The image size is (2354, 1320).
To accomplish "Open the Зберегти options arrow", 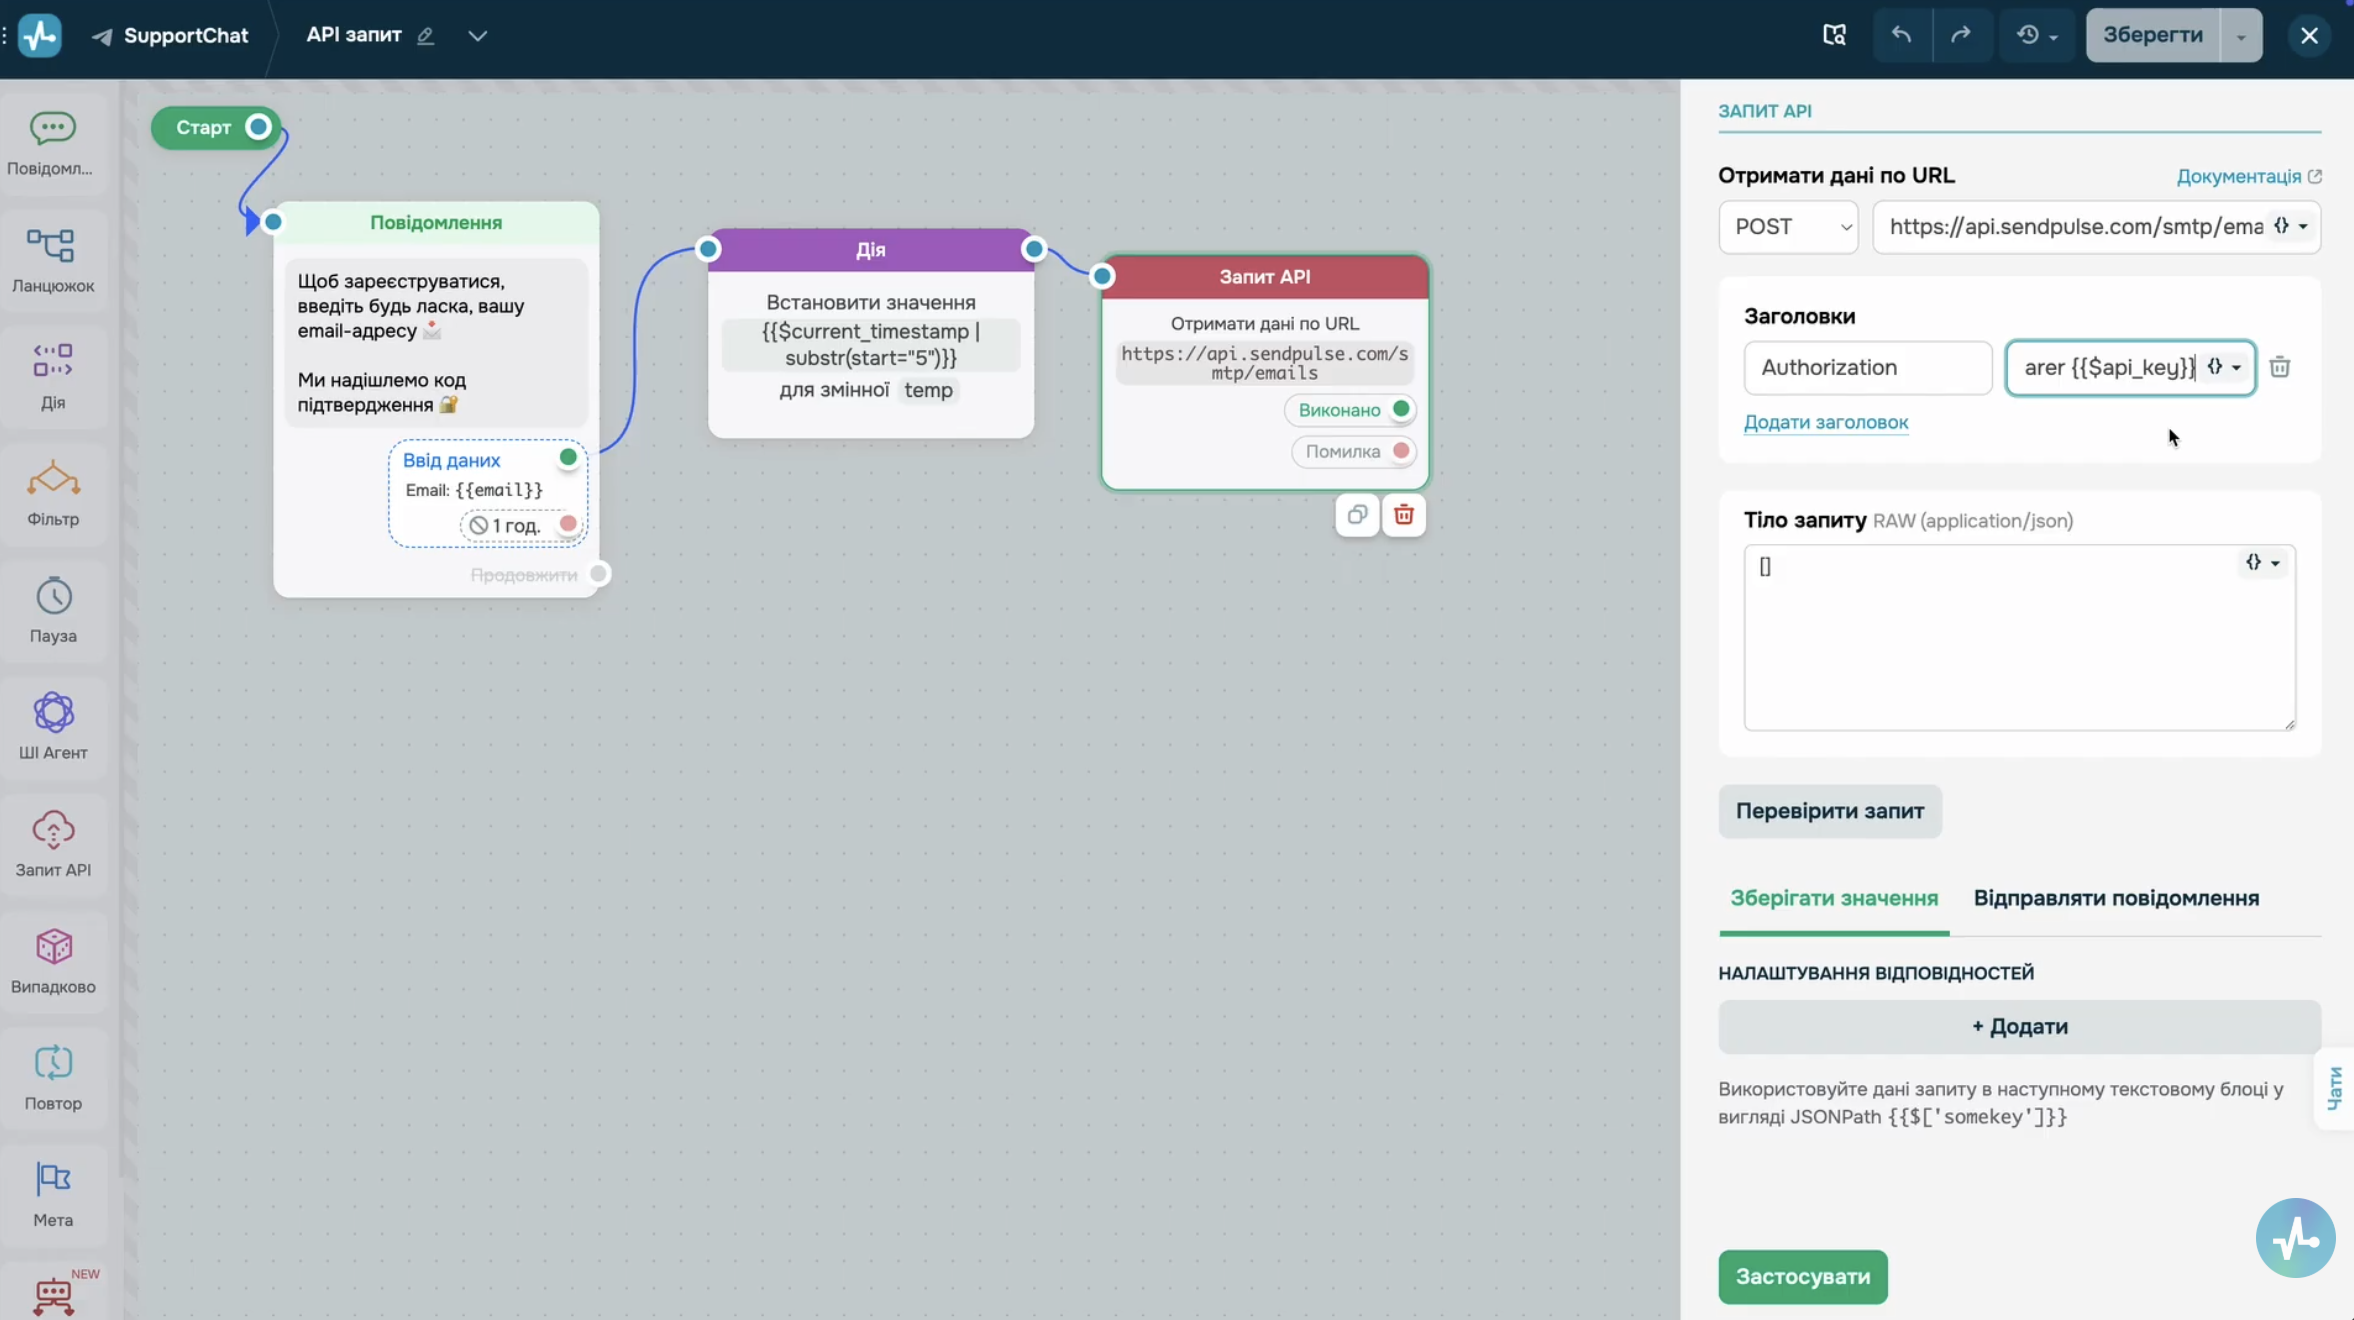I will pyautogui.click(x=2241, y=35).
